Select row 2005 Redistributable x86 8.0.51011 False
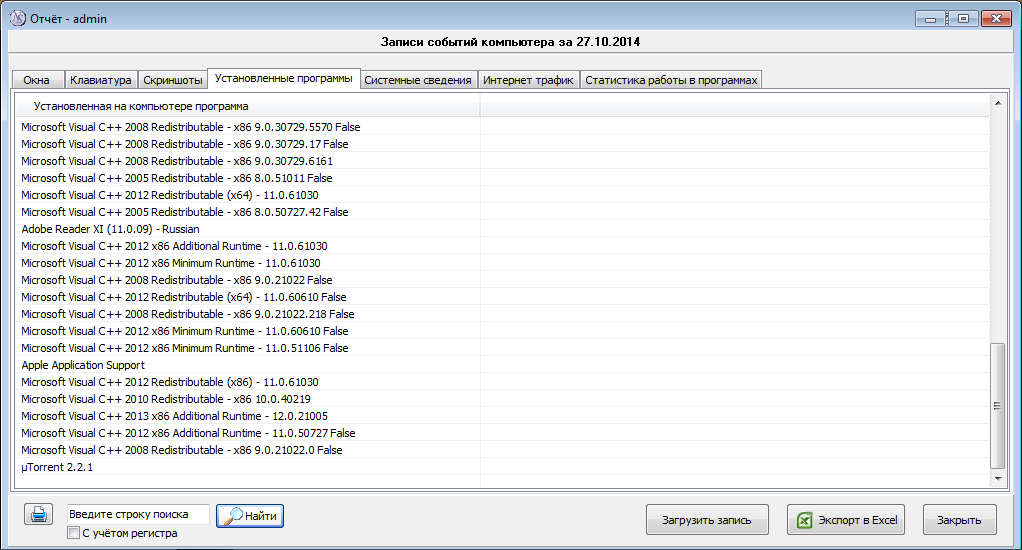Viewport: 1022px width, 550px height. [502, 178]
